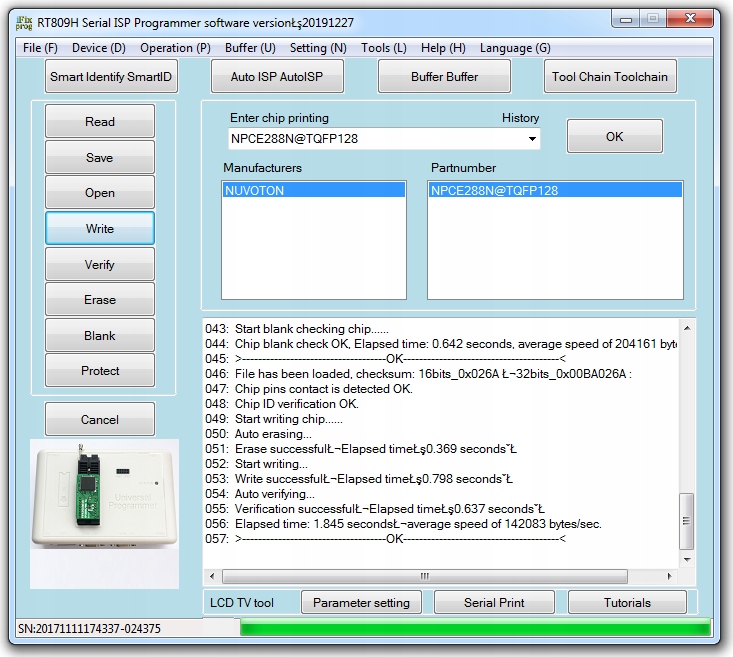
Task: Click the log scrollbar down arrow
Action: pos(687,560)
